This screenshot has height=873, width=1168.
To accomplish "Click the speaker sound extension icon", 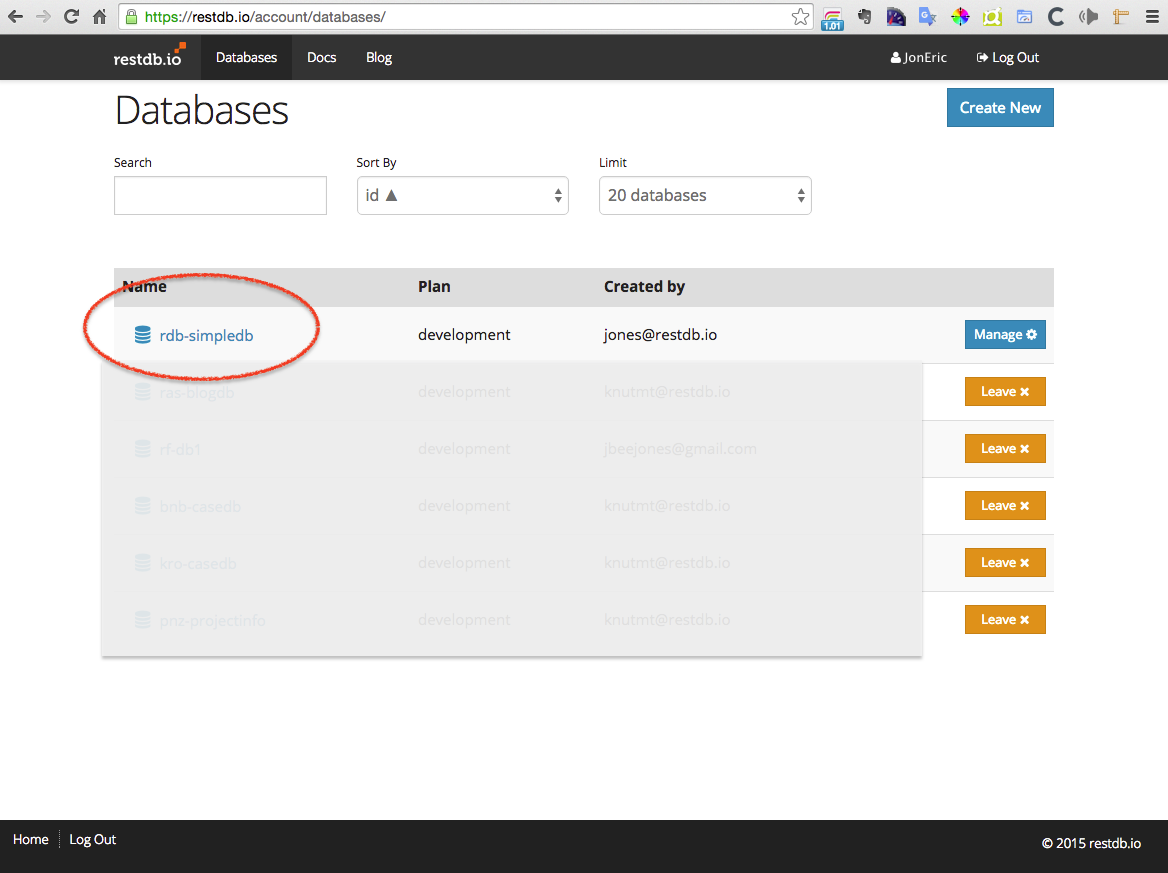I will point(1088,16).
